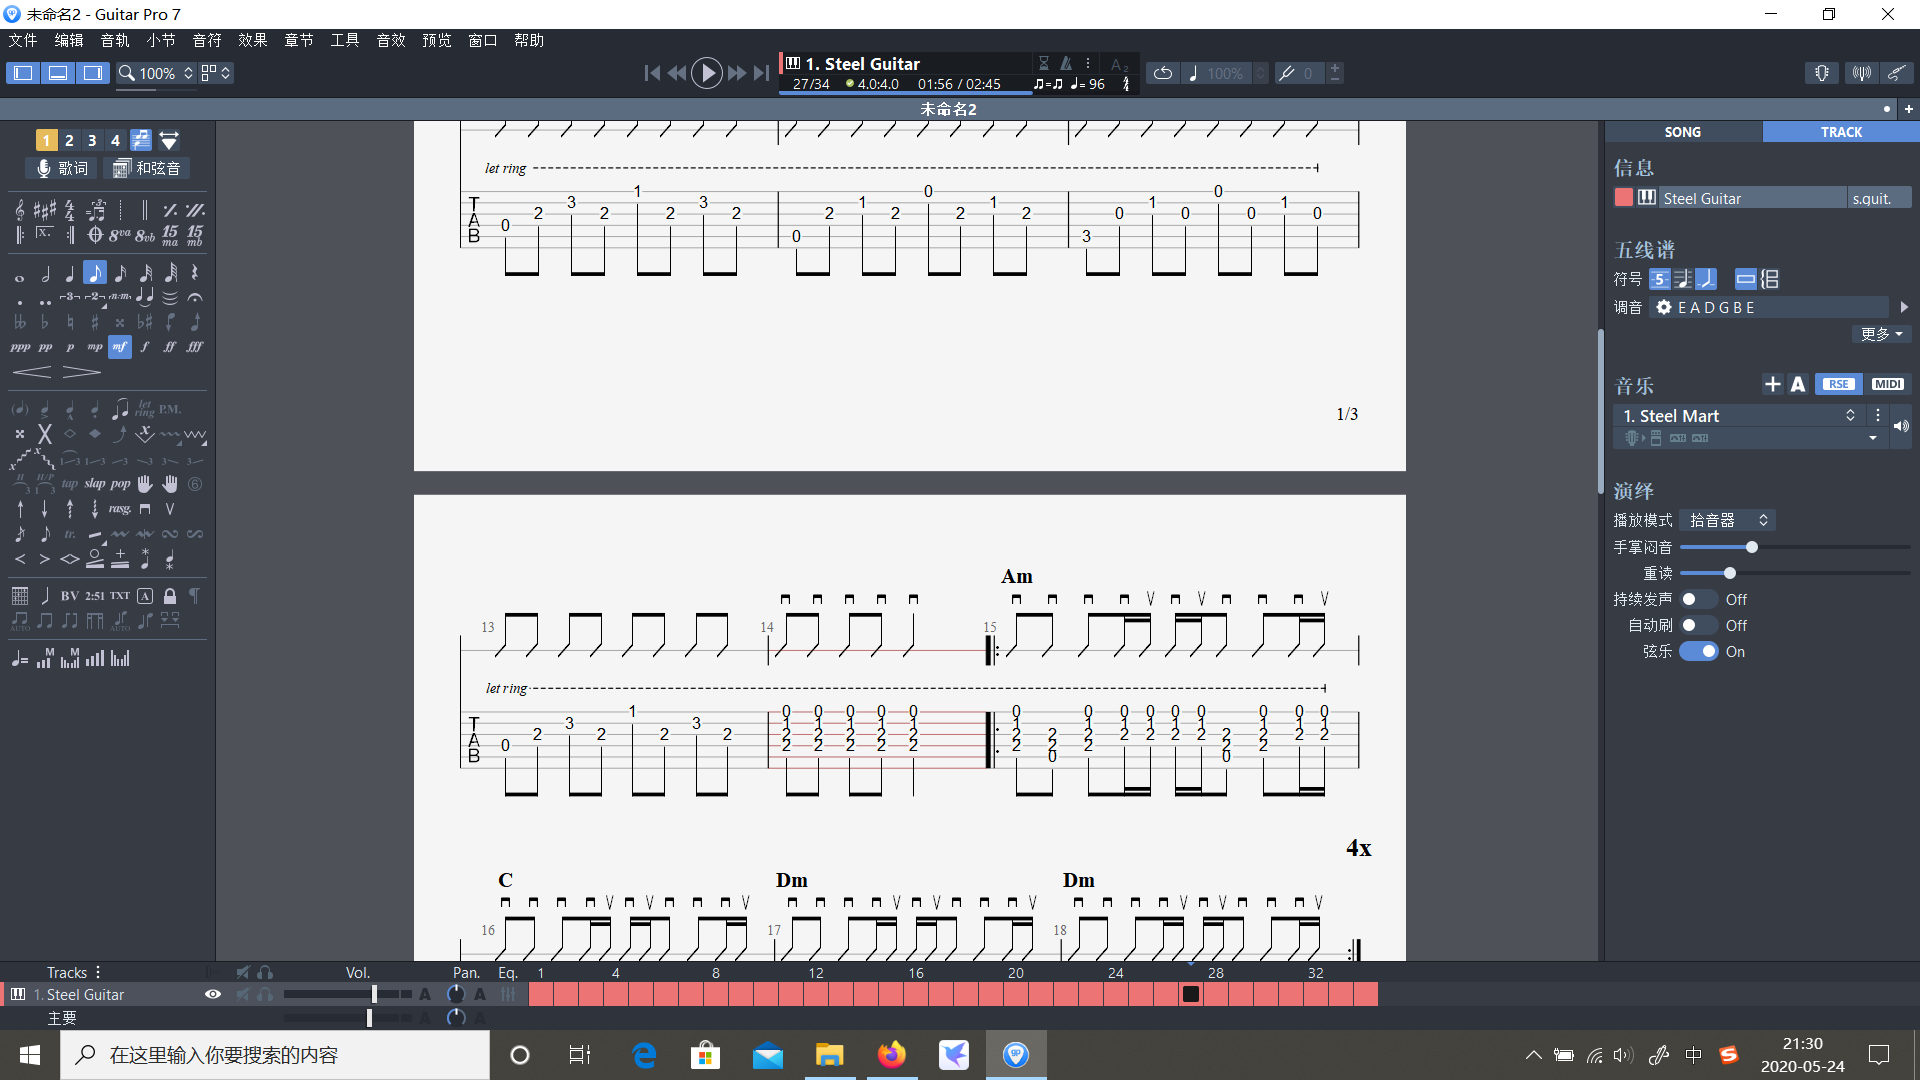Open the chord diagram grid icon
This screenshot has width=1920, height=1080.
[x=20, y=596]
